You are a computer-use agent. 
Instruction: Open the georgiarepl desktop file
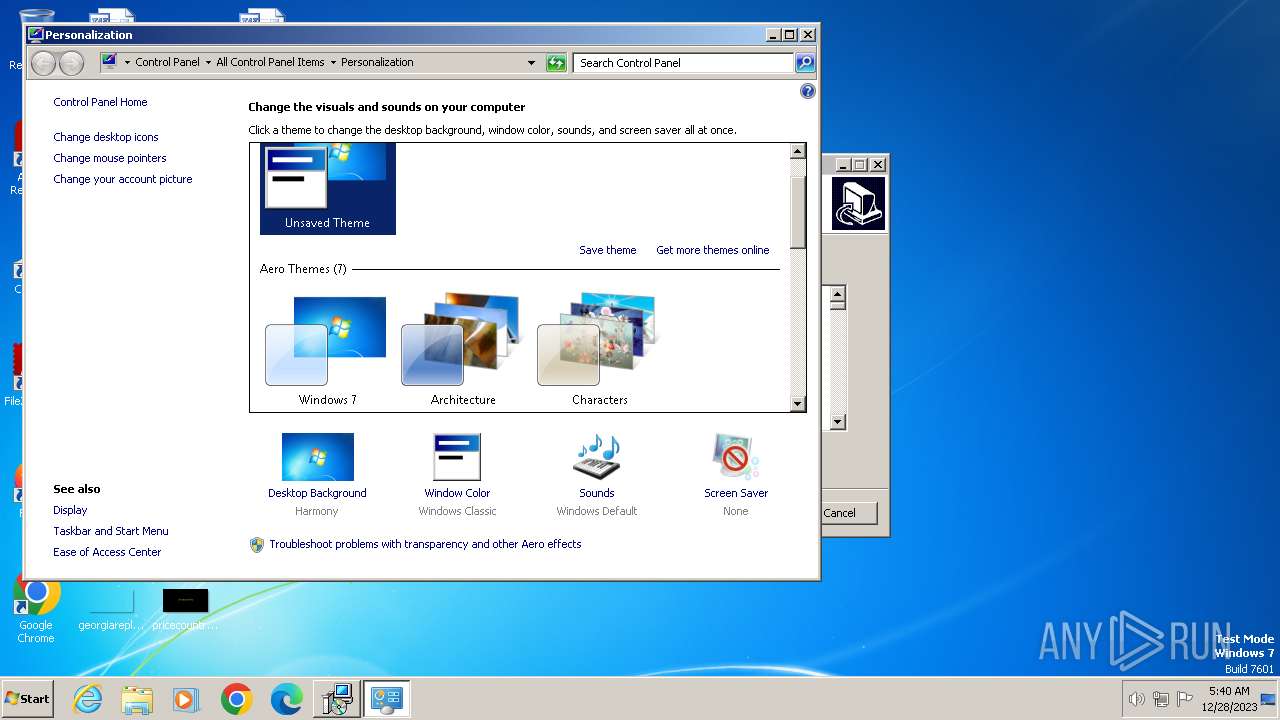point(112,610)
